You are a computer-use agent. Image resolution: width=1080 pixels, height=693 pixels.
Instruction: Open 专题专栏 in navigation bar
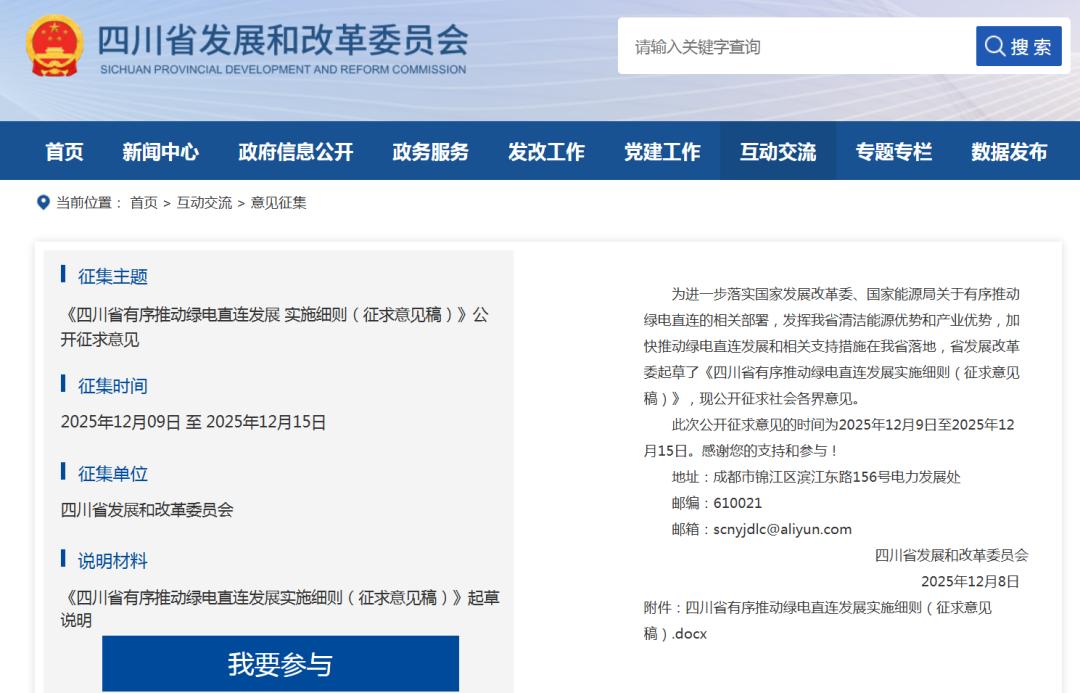click(x=894, y=152)
